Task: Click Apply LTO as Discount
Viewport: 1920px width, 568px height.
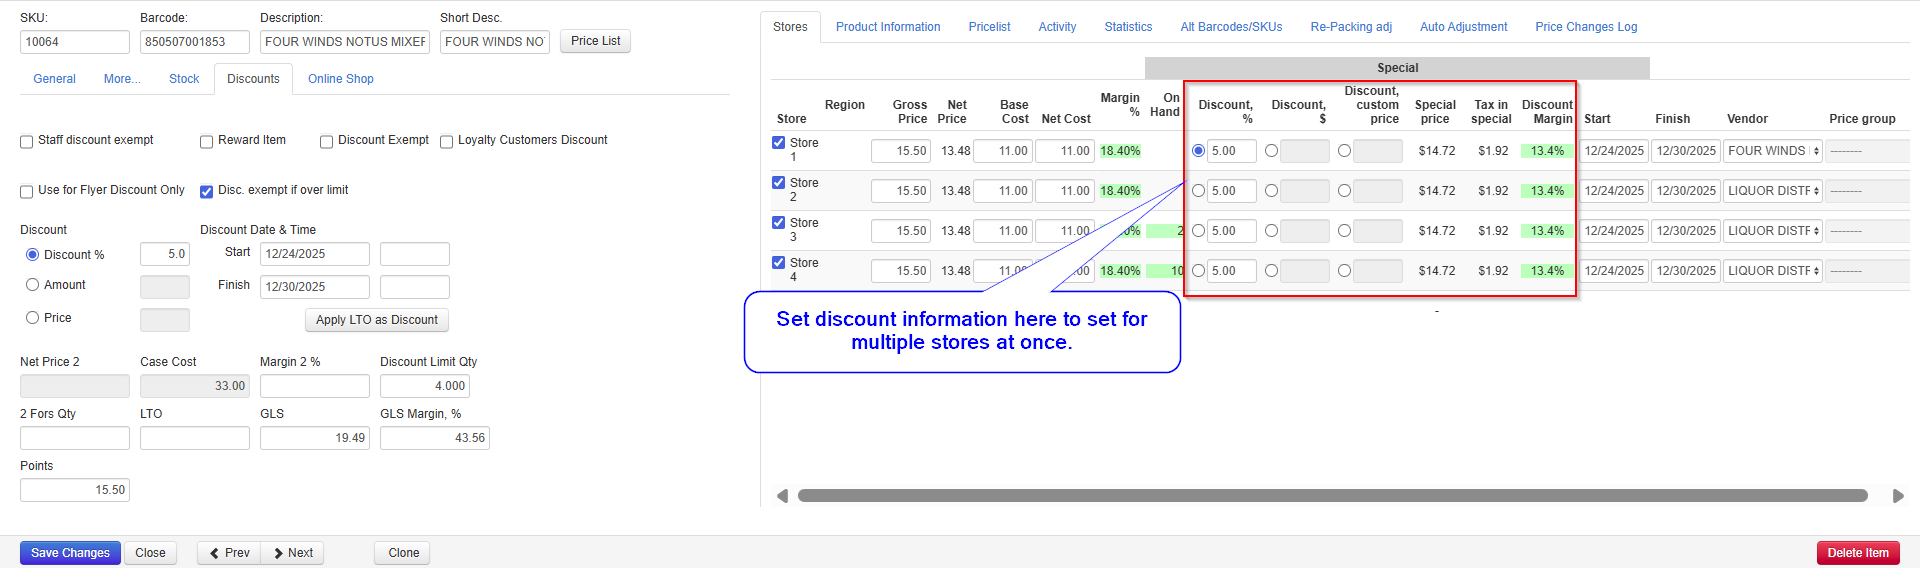Action: pyautogui.click(x=377, y=320)
